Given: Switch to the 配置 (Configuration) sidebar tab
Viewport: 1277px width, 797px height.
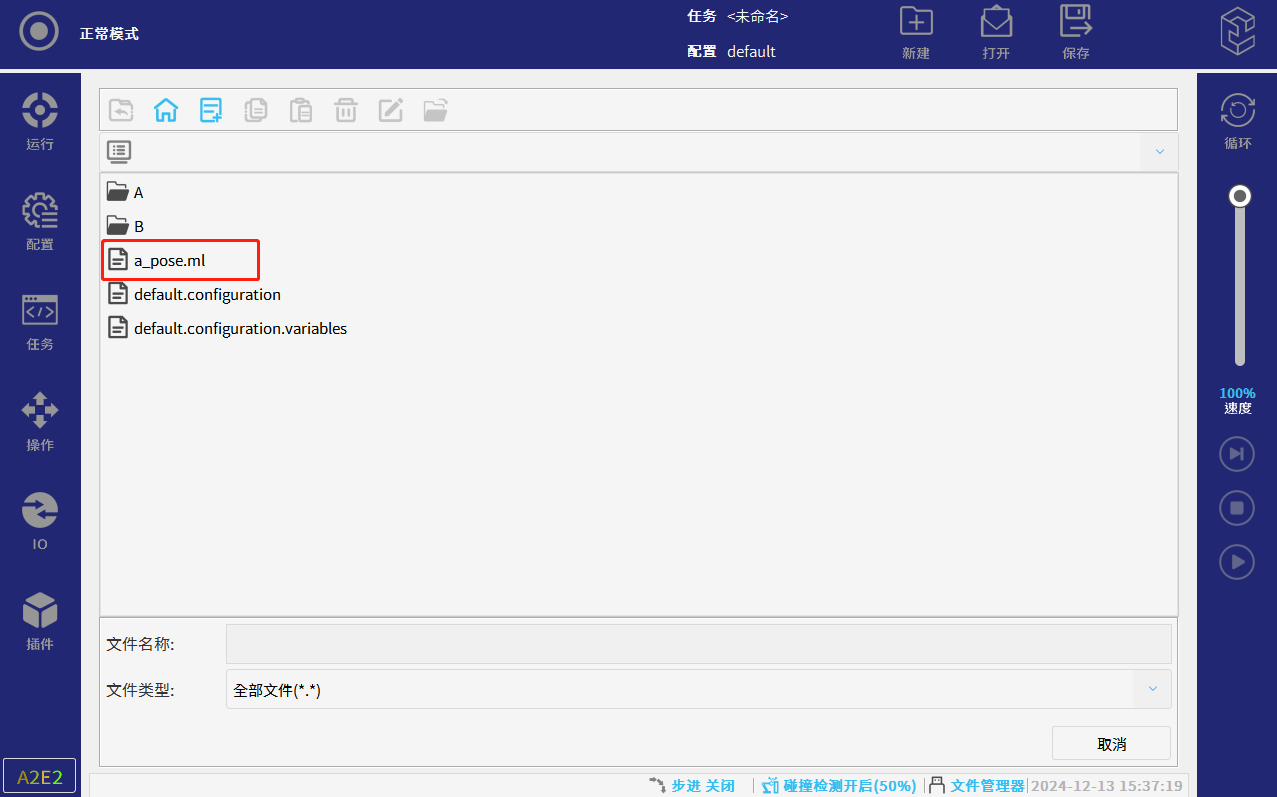Looking at the screenshot, I should click(x=40, y=221).
